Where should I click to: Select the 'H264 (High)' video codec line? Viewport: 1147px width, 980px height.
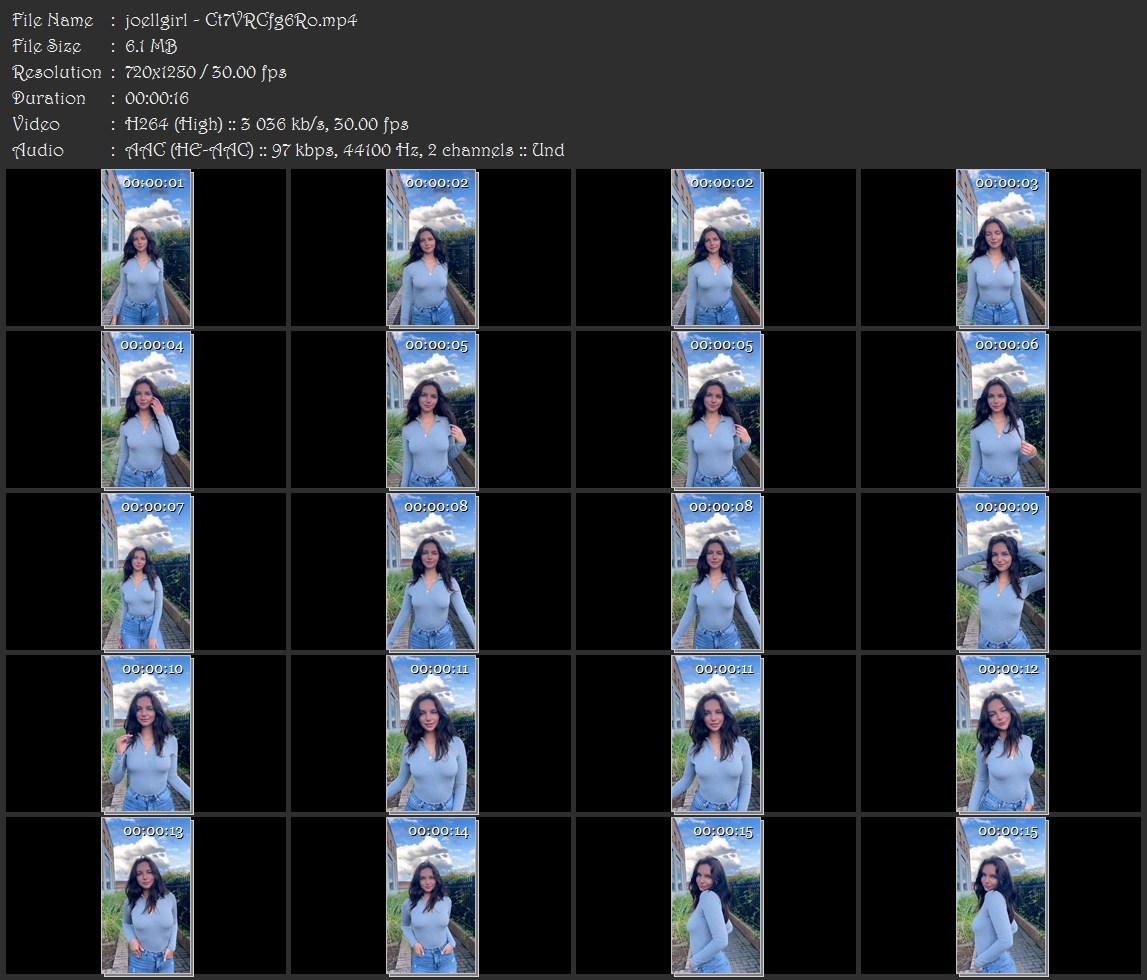click(266, 124)
